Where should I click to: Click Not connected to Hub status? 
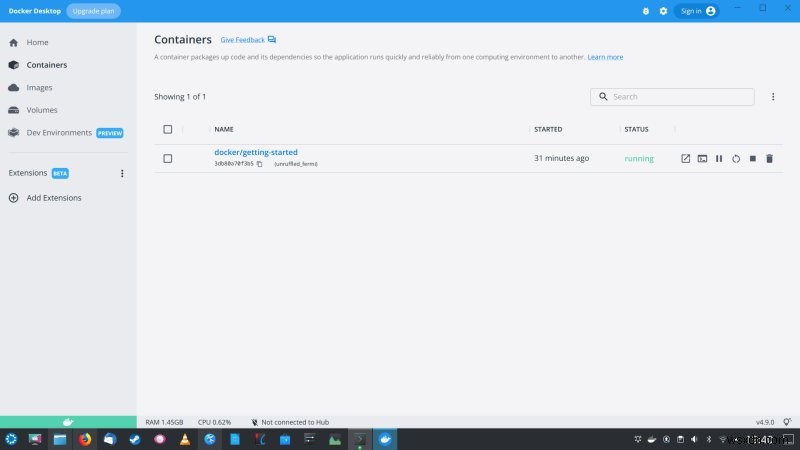(290, 422)
